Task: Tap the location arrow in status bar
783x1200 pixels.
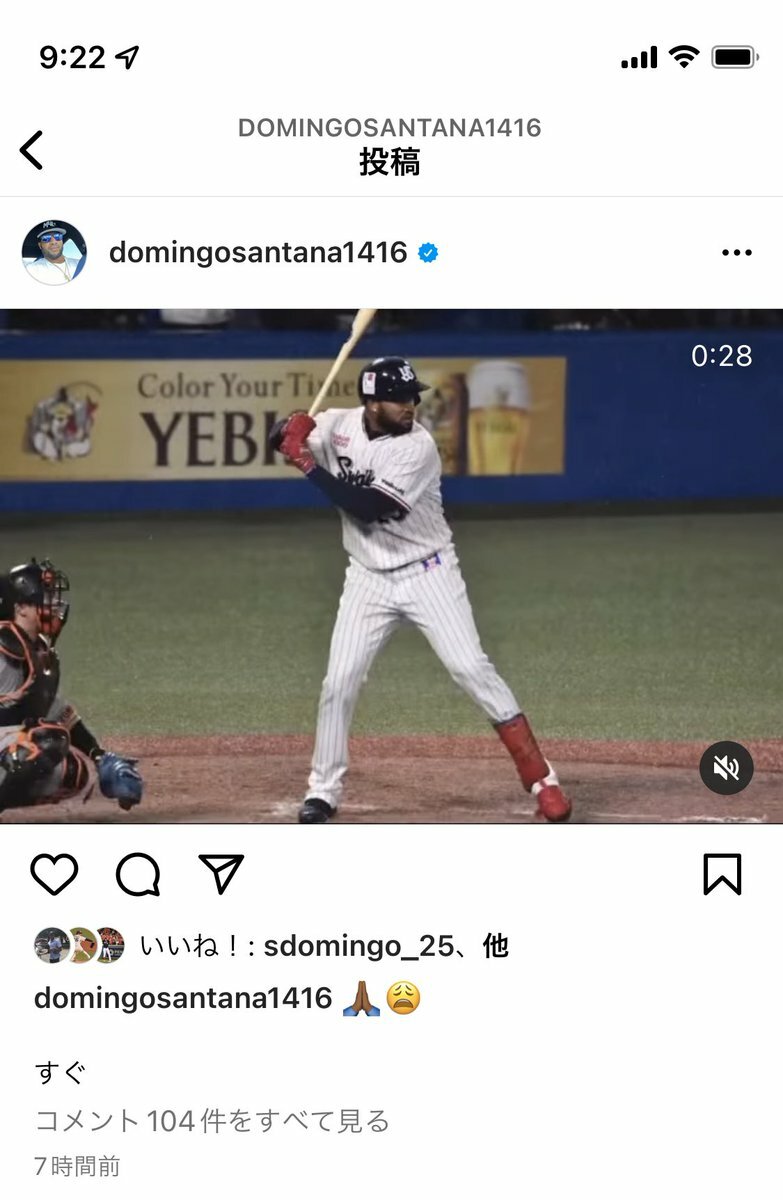Action: coord(127,57)
